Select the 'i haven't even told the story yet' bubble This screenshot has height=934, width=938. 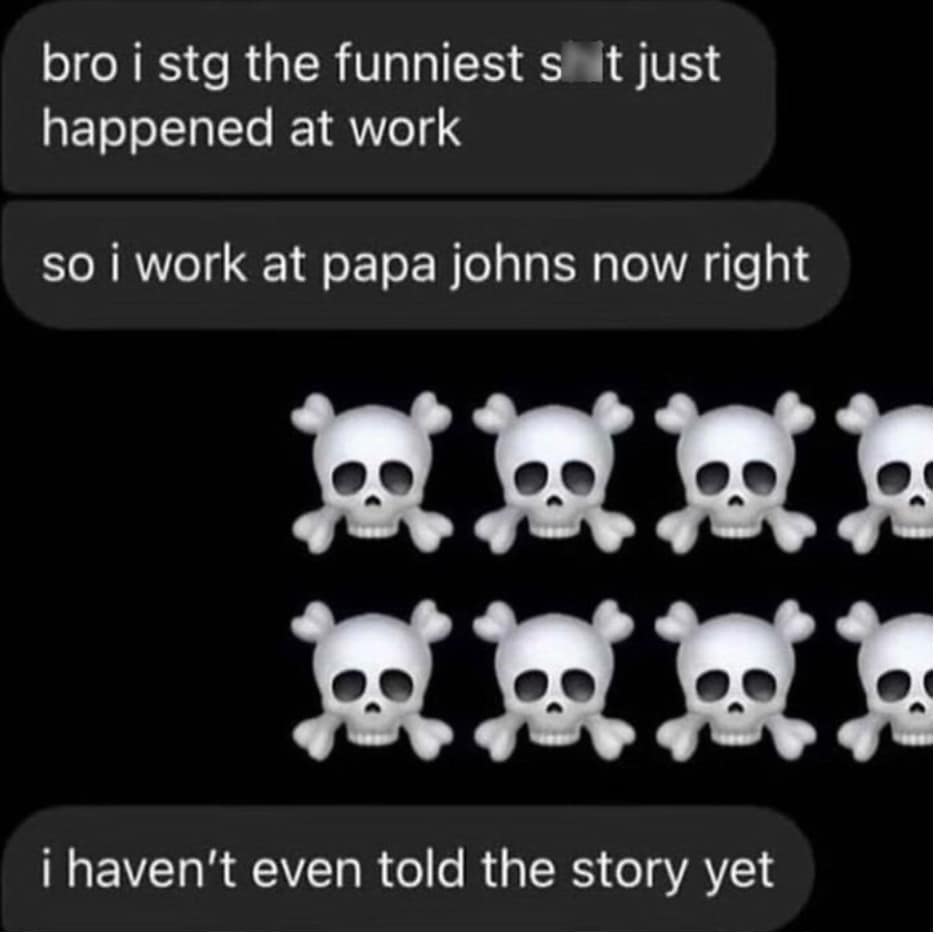pos(409,869)
